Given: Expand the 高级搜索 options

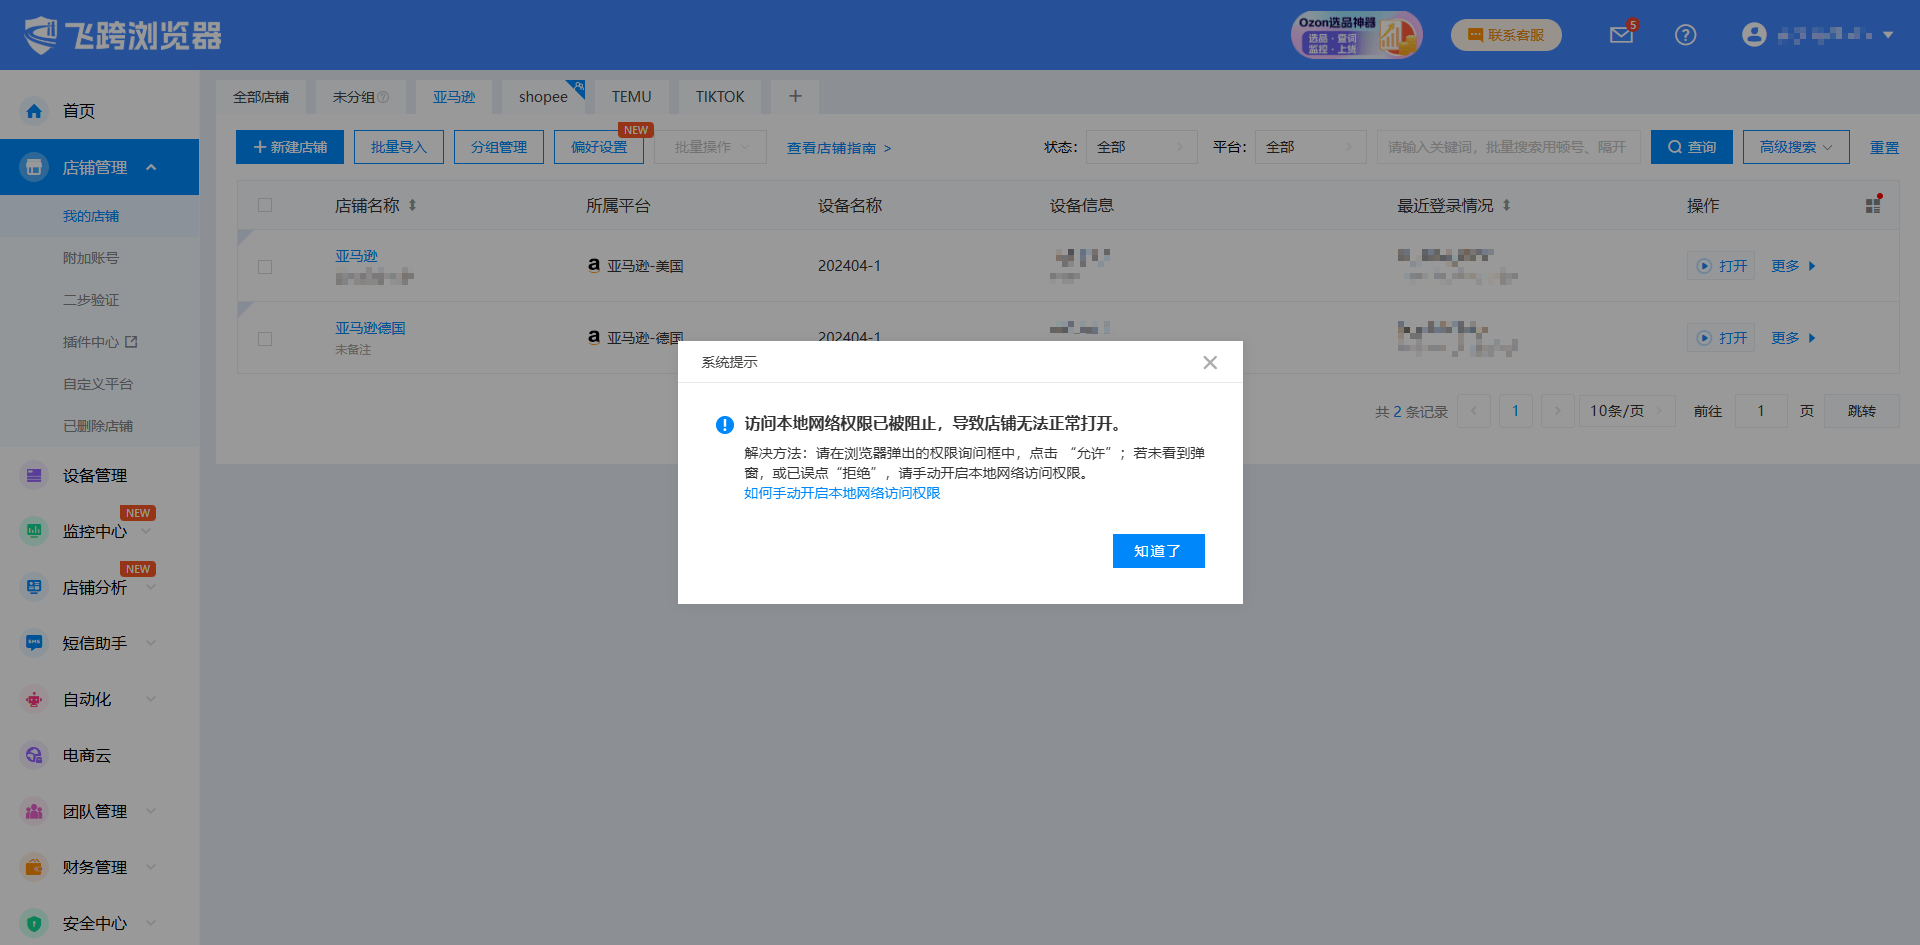Looking at the screenshot, I should tap(1795, 147).
